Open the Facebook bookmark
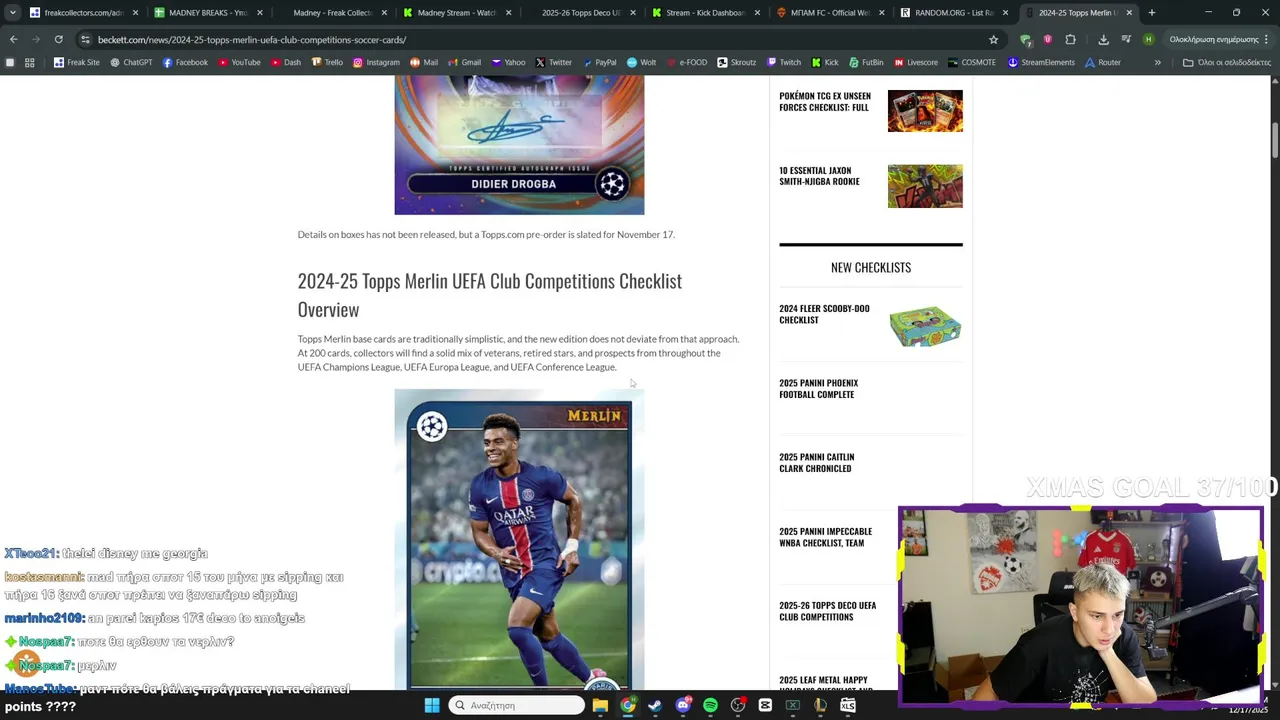1280x720 pixels. point(185,62)
